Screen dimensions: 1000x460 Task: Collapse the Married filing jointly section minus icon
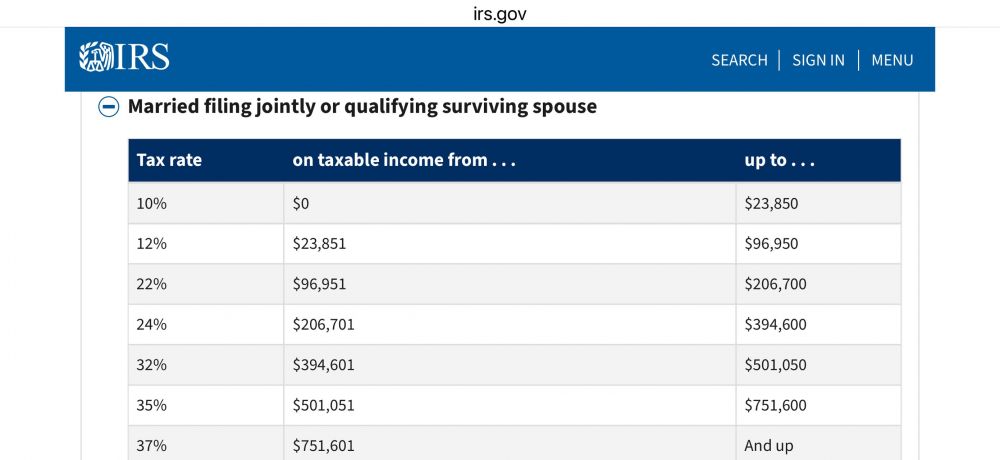(109, 107)
